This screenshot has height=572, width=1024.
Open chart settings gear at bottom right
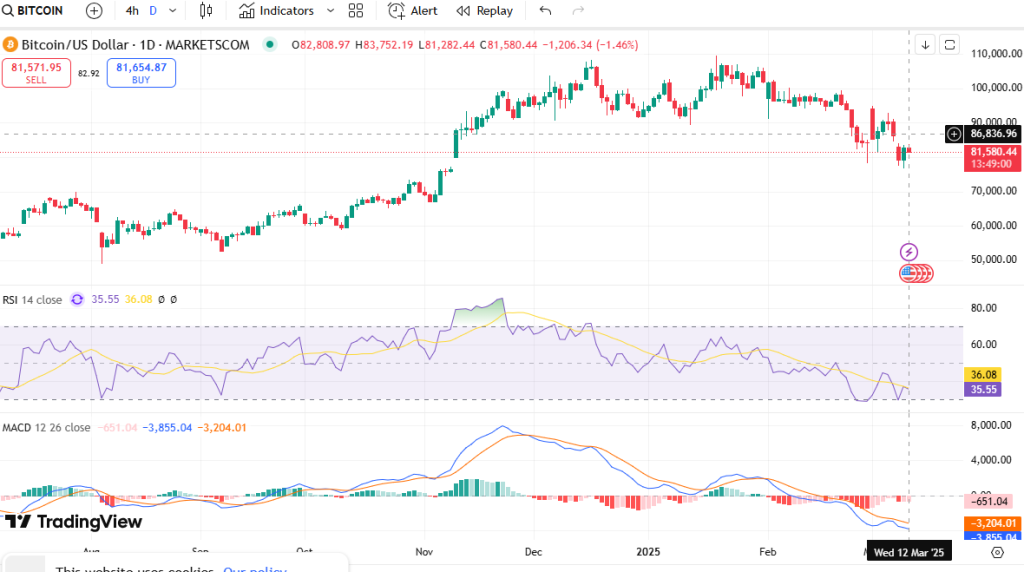[x=997, y=552]
